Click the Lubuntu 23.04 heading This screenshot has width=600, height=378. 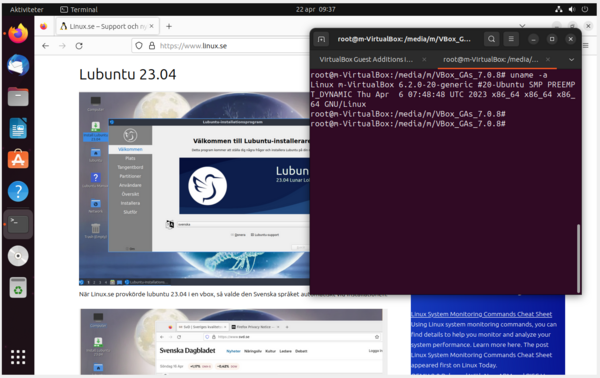127,74
